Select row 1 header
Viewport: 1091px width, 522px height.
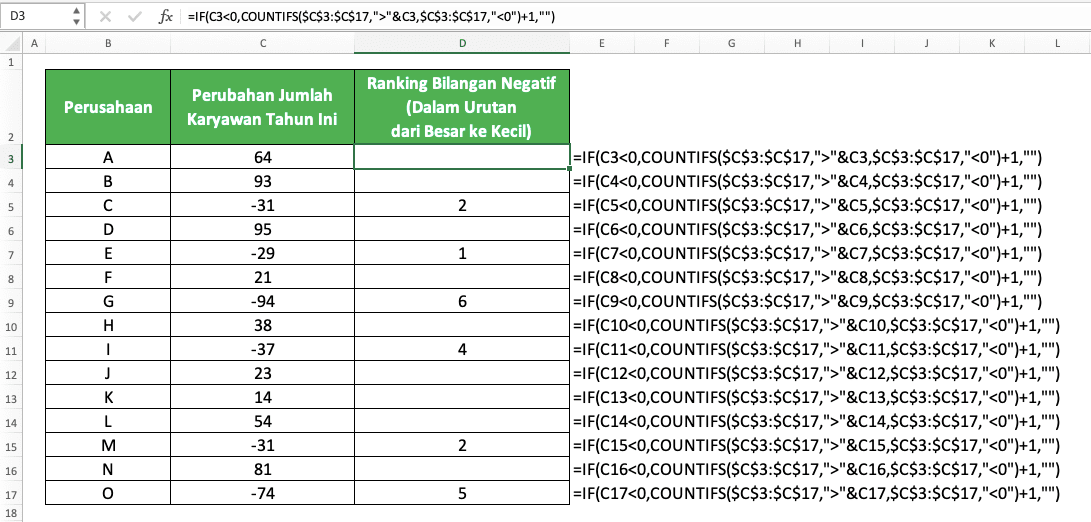tap(11, 62)
